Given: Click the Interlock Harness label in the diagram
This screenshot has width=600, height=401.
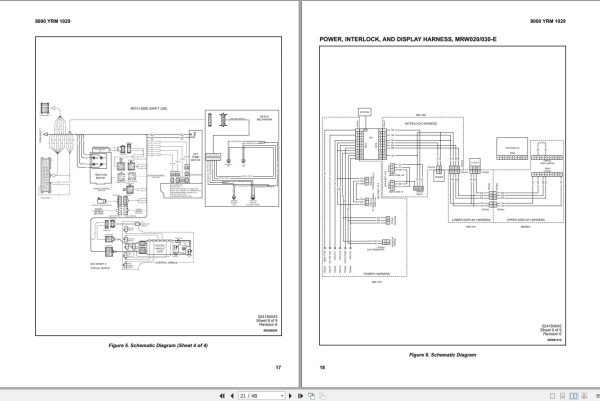Looking at the screenshot, I should click(x=421, y=124).
